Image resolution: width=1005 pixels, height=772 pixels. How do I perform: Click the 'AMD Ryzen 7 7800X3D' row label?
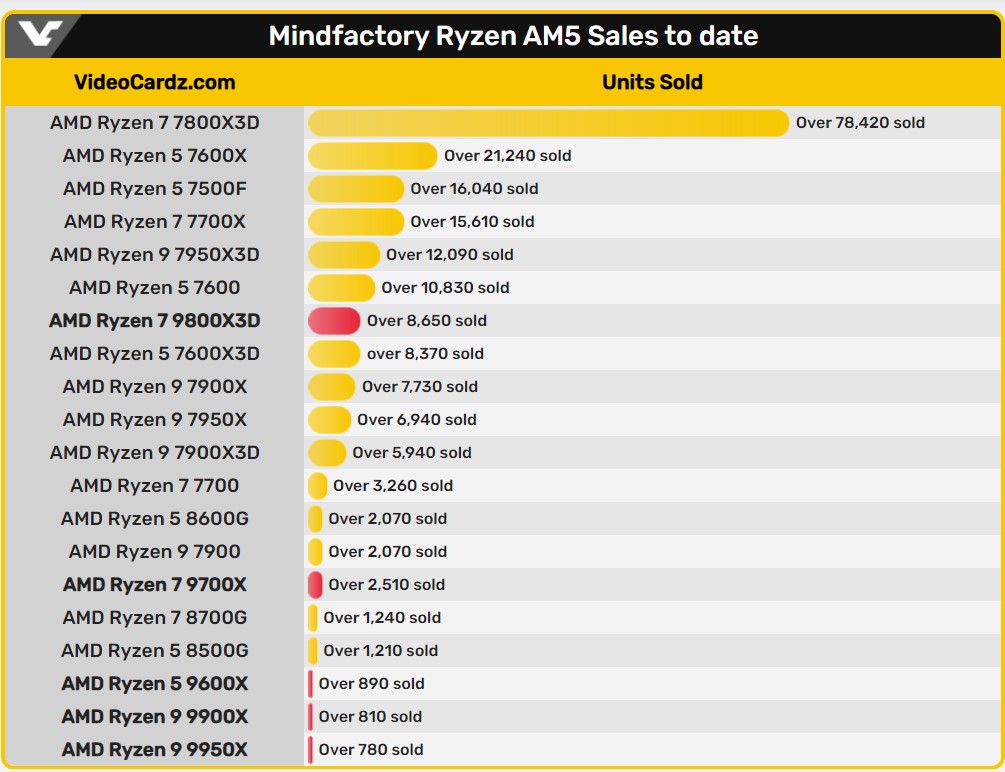click(154, 122)
